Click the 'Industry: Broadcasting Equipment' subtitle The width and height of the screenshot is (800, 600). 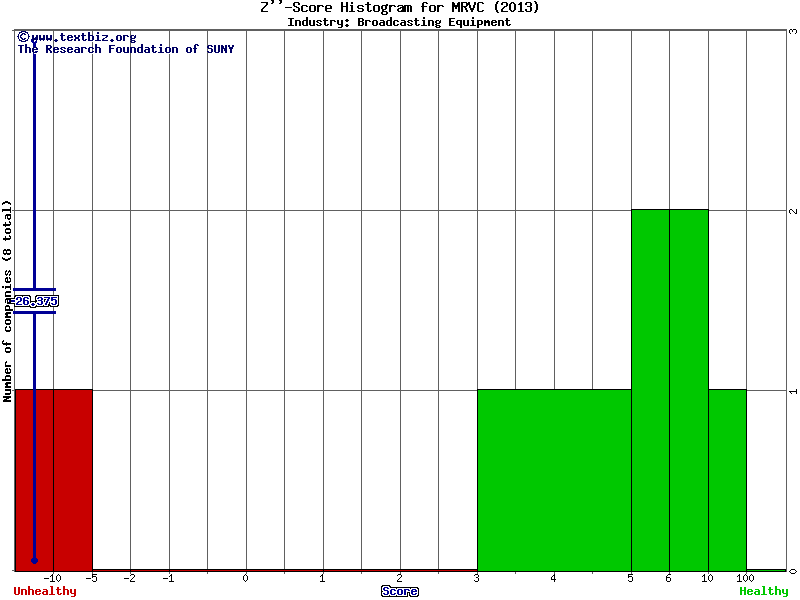click(399, 22)
